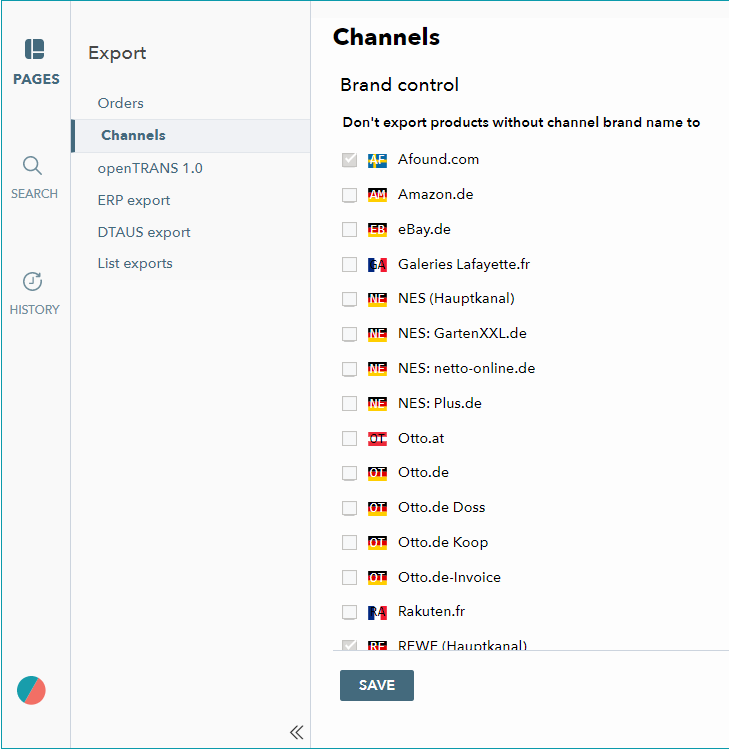Image resolution: width=729 pixels, height=749 pixels.
Task: Click the Otto.de Koop label
Action: tap(443, 543)
